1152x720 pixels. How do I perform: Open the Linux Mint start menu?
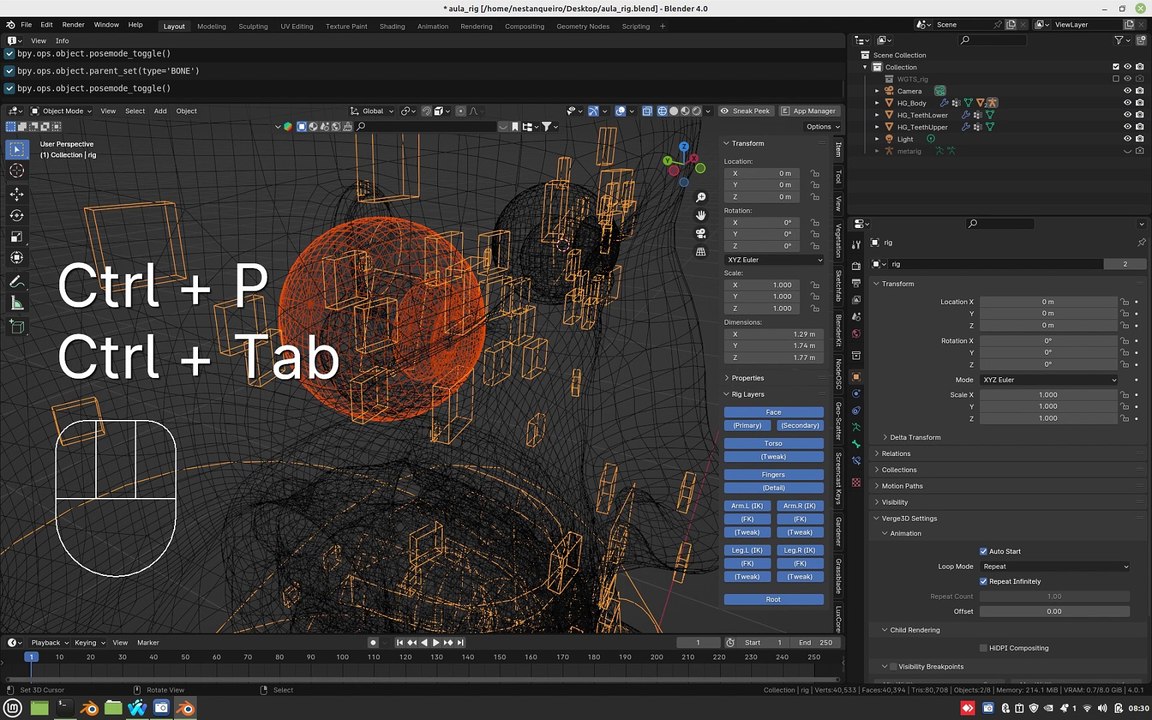click(14, 708)
